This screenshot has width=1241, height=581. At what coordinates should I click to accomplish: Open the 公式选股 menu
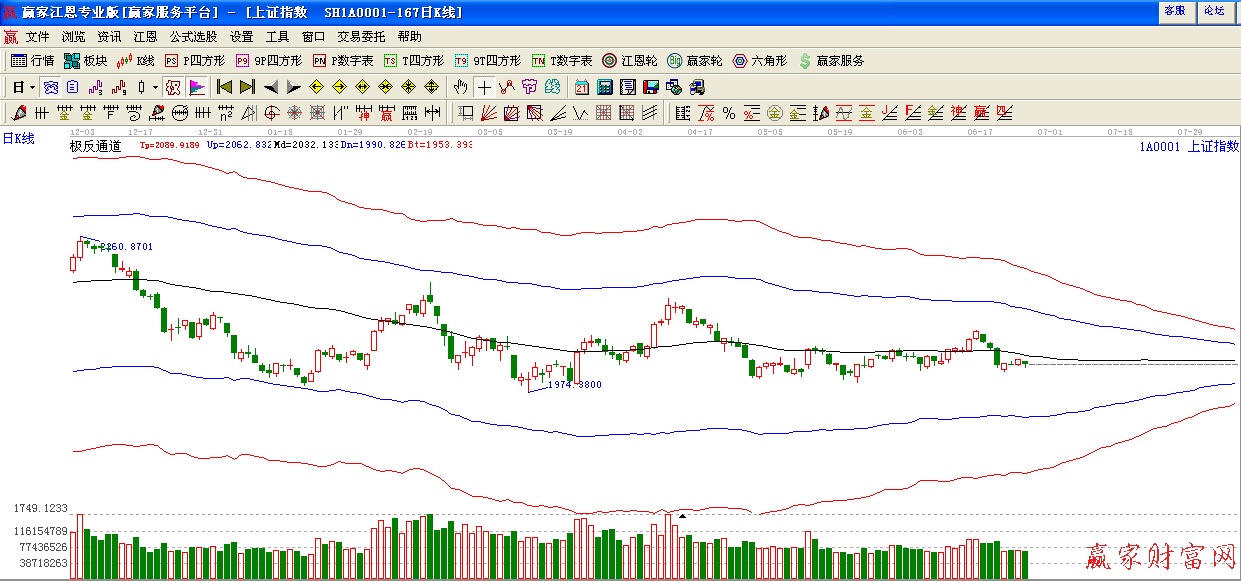193,36
